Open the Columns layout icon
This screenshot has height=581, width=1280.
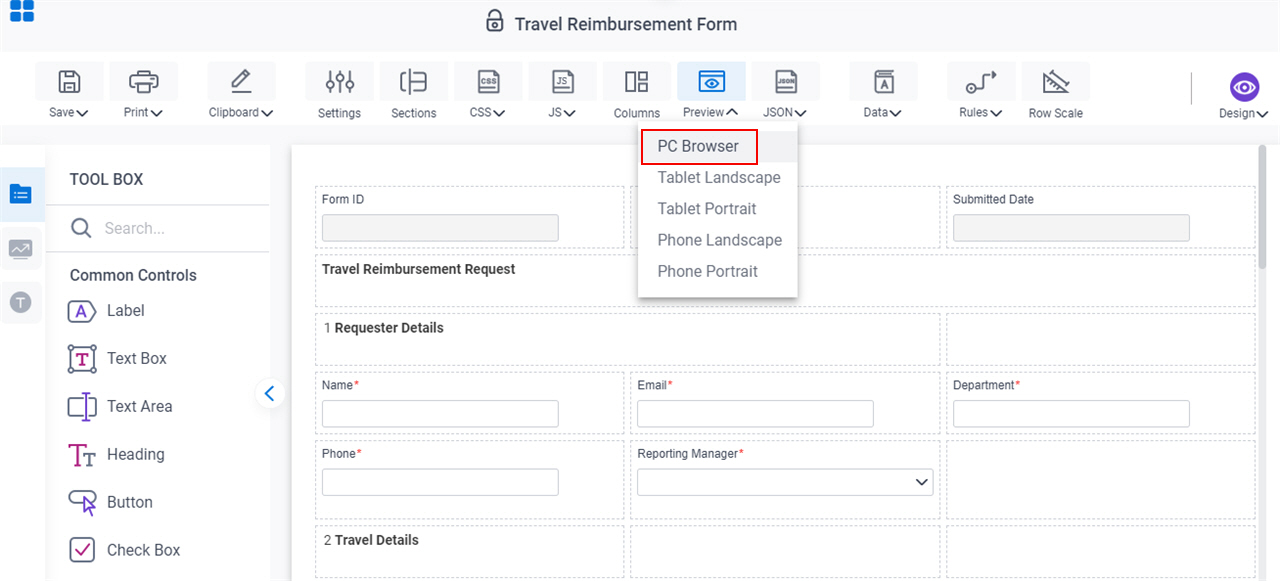637,82
